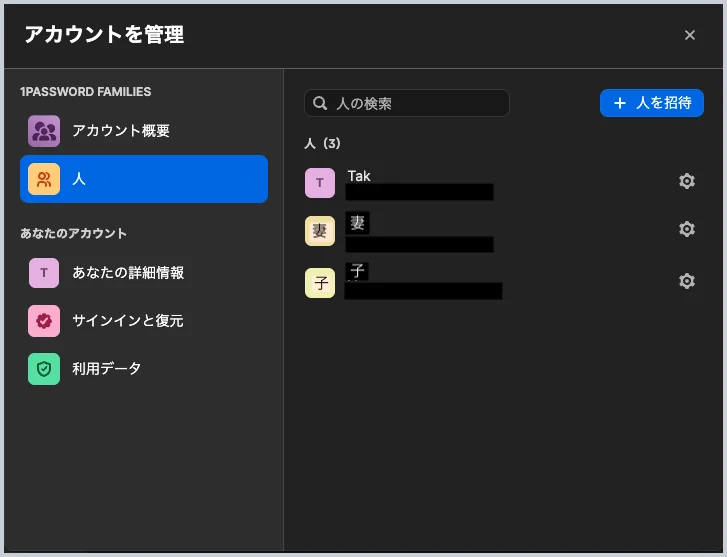This screenshot has width=727, height=557.
Task: Close the アカウントを管理 dialog
Action: pyautogui.click(x=690, y=35)
